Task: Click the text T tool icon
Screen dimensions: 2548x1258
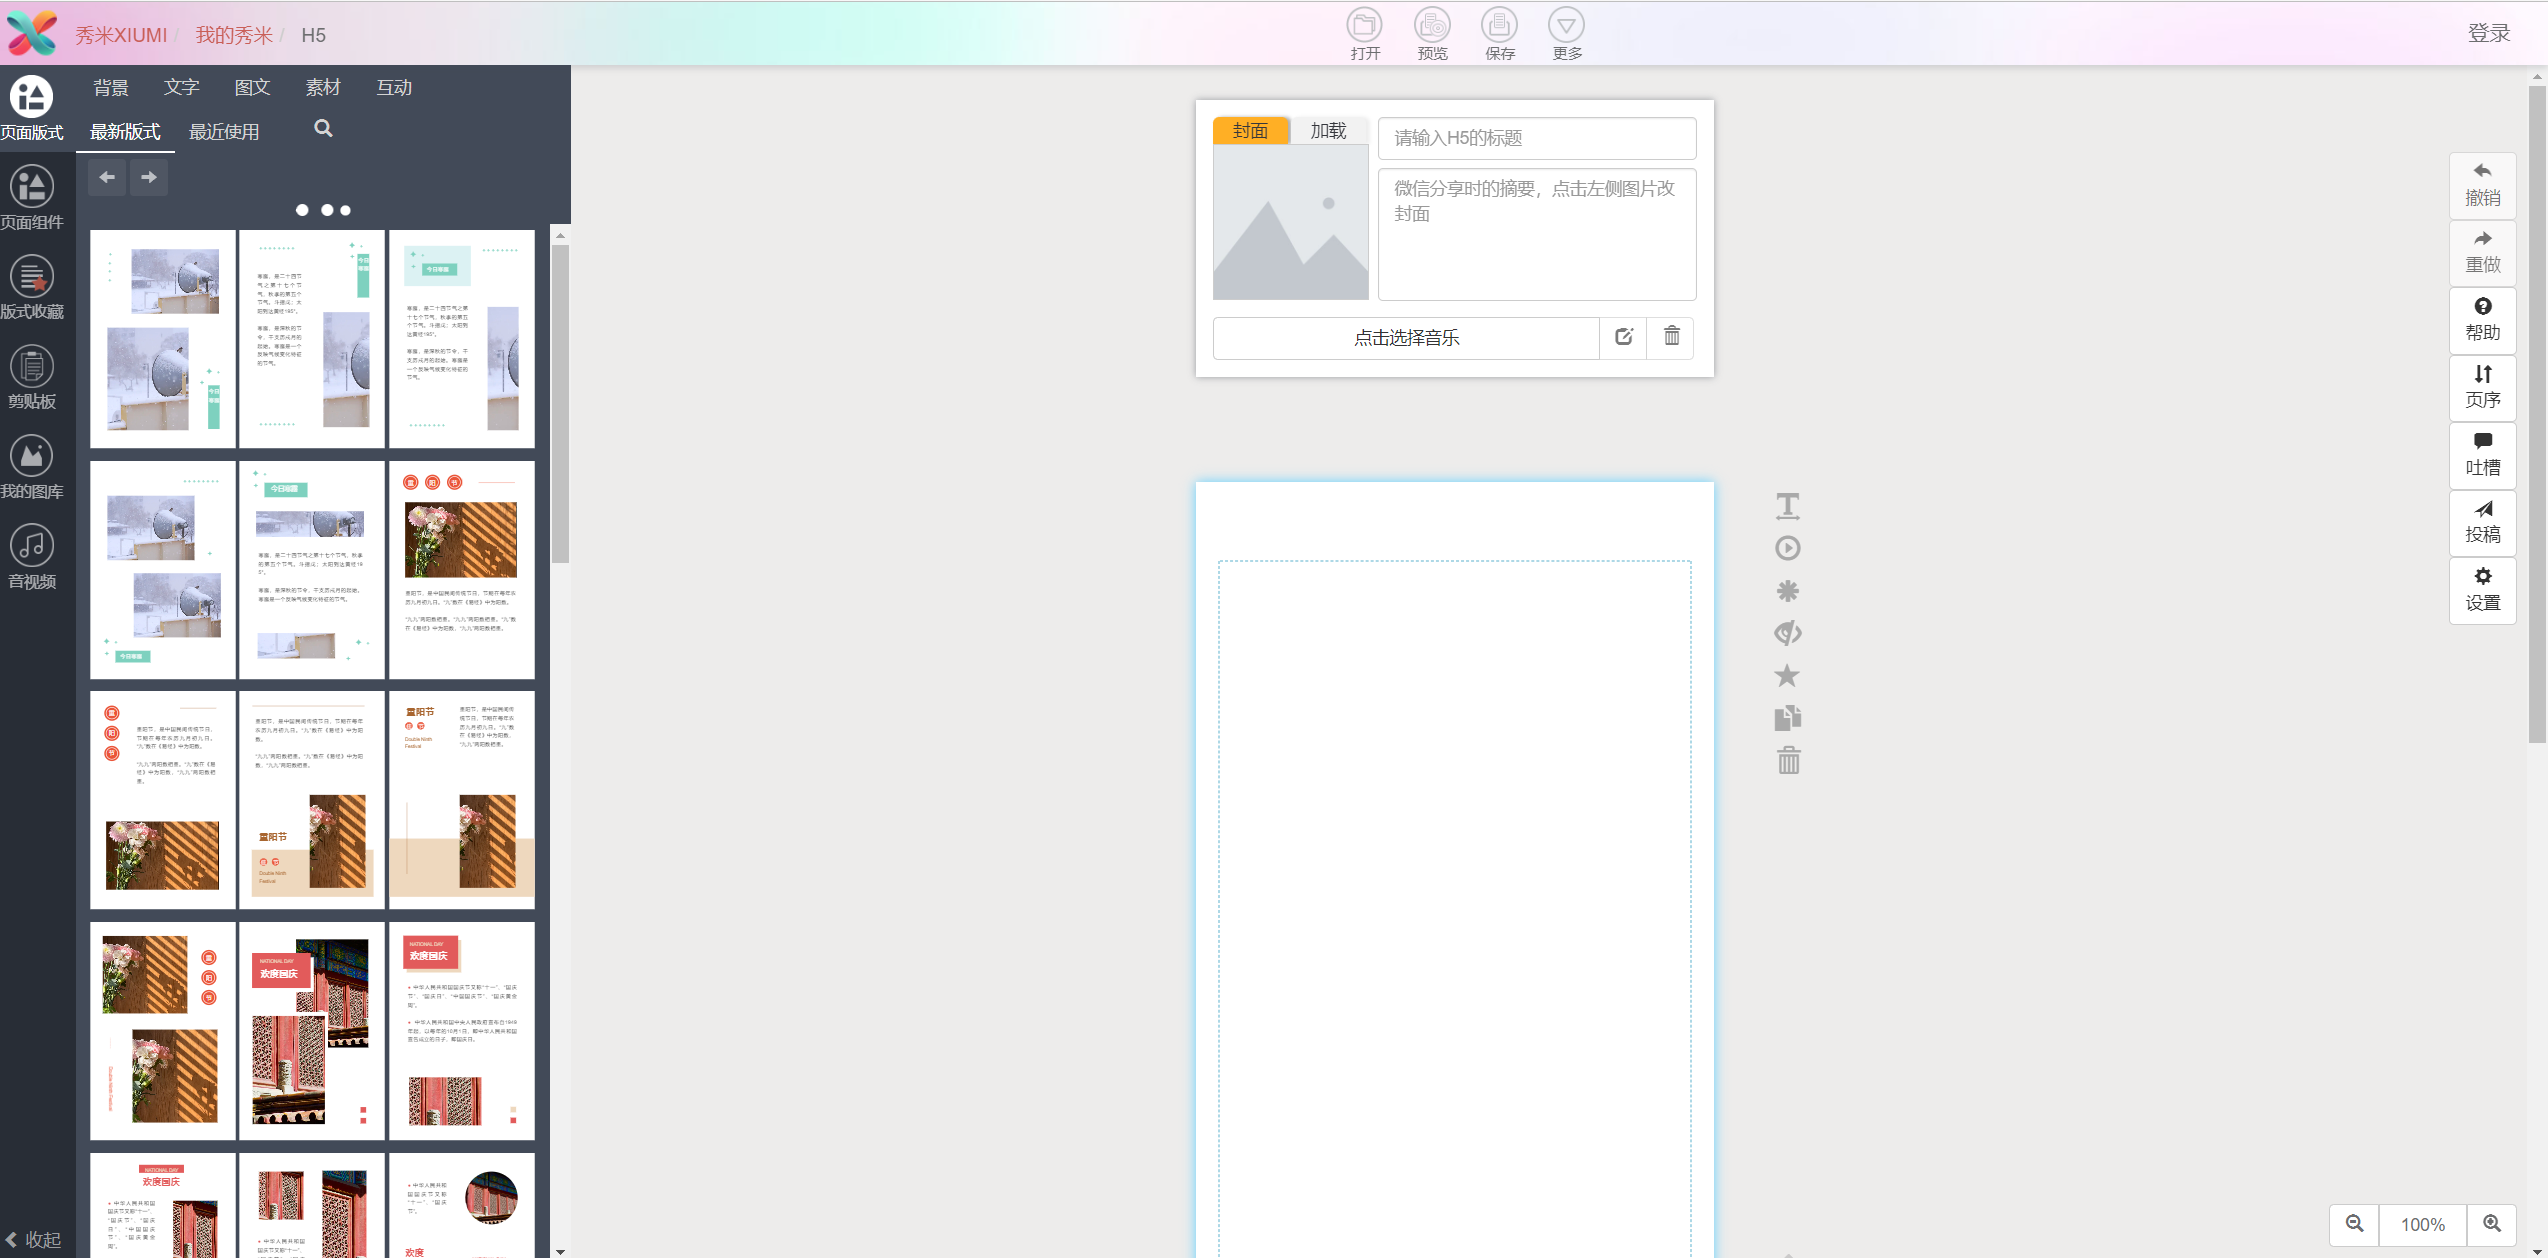Action: click(x=1787, y=506)
